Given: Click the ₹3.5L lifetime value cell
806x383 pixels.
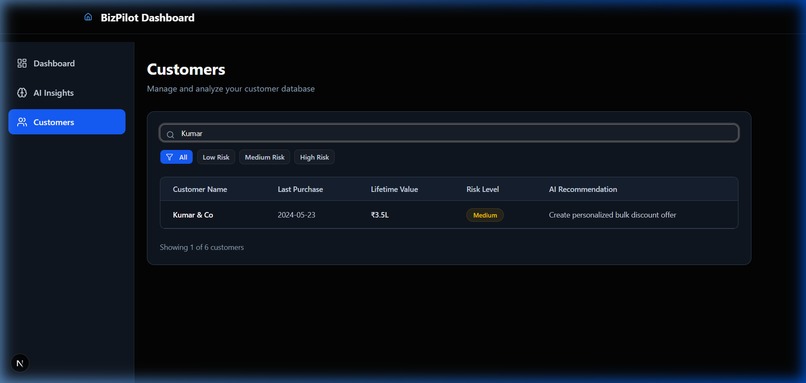Looking at the screenshot, I should pos(380,215).
